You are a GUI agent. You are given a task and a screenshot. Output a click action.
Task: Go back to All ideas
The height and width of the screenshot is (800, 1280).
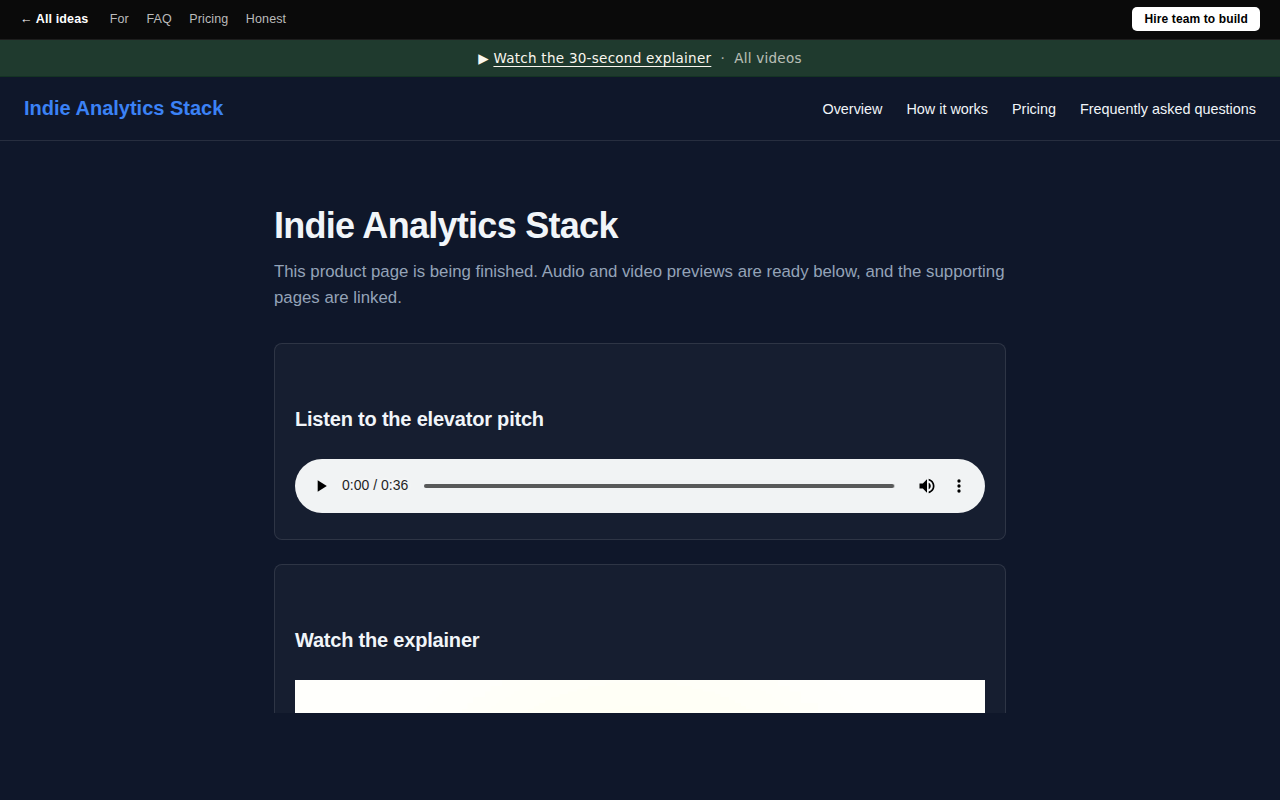[x=54, y=19]
